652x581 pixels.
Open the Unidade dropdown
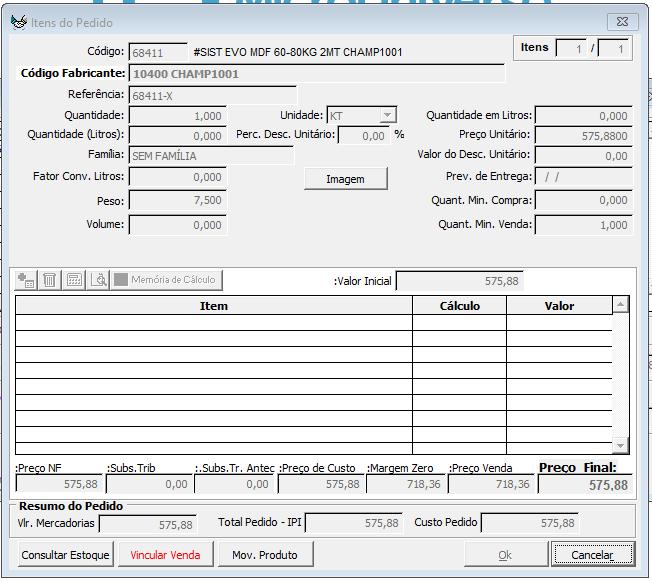pos(388,115)
